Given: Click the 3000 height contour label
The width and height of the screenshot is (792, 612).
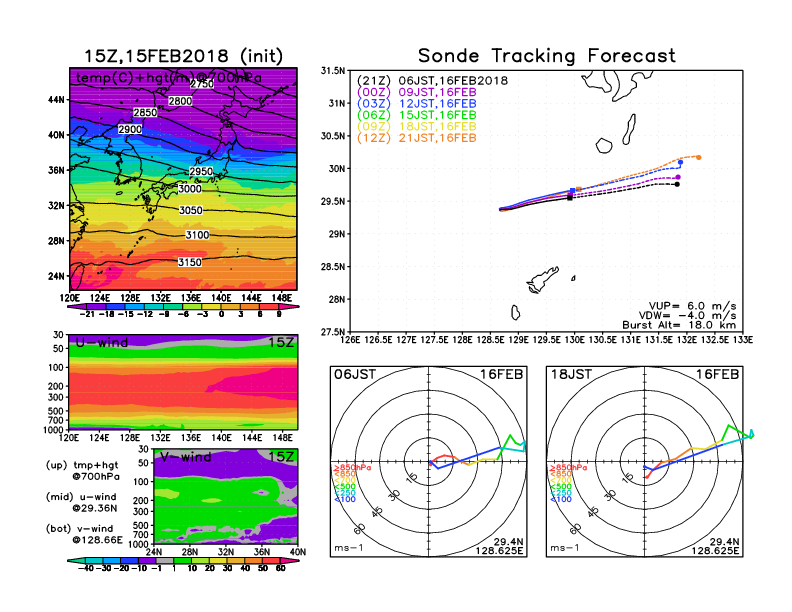Looking at the screenshot, I should [190, 188].
